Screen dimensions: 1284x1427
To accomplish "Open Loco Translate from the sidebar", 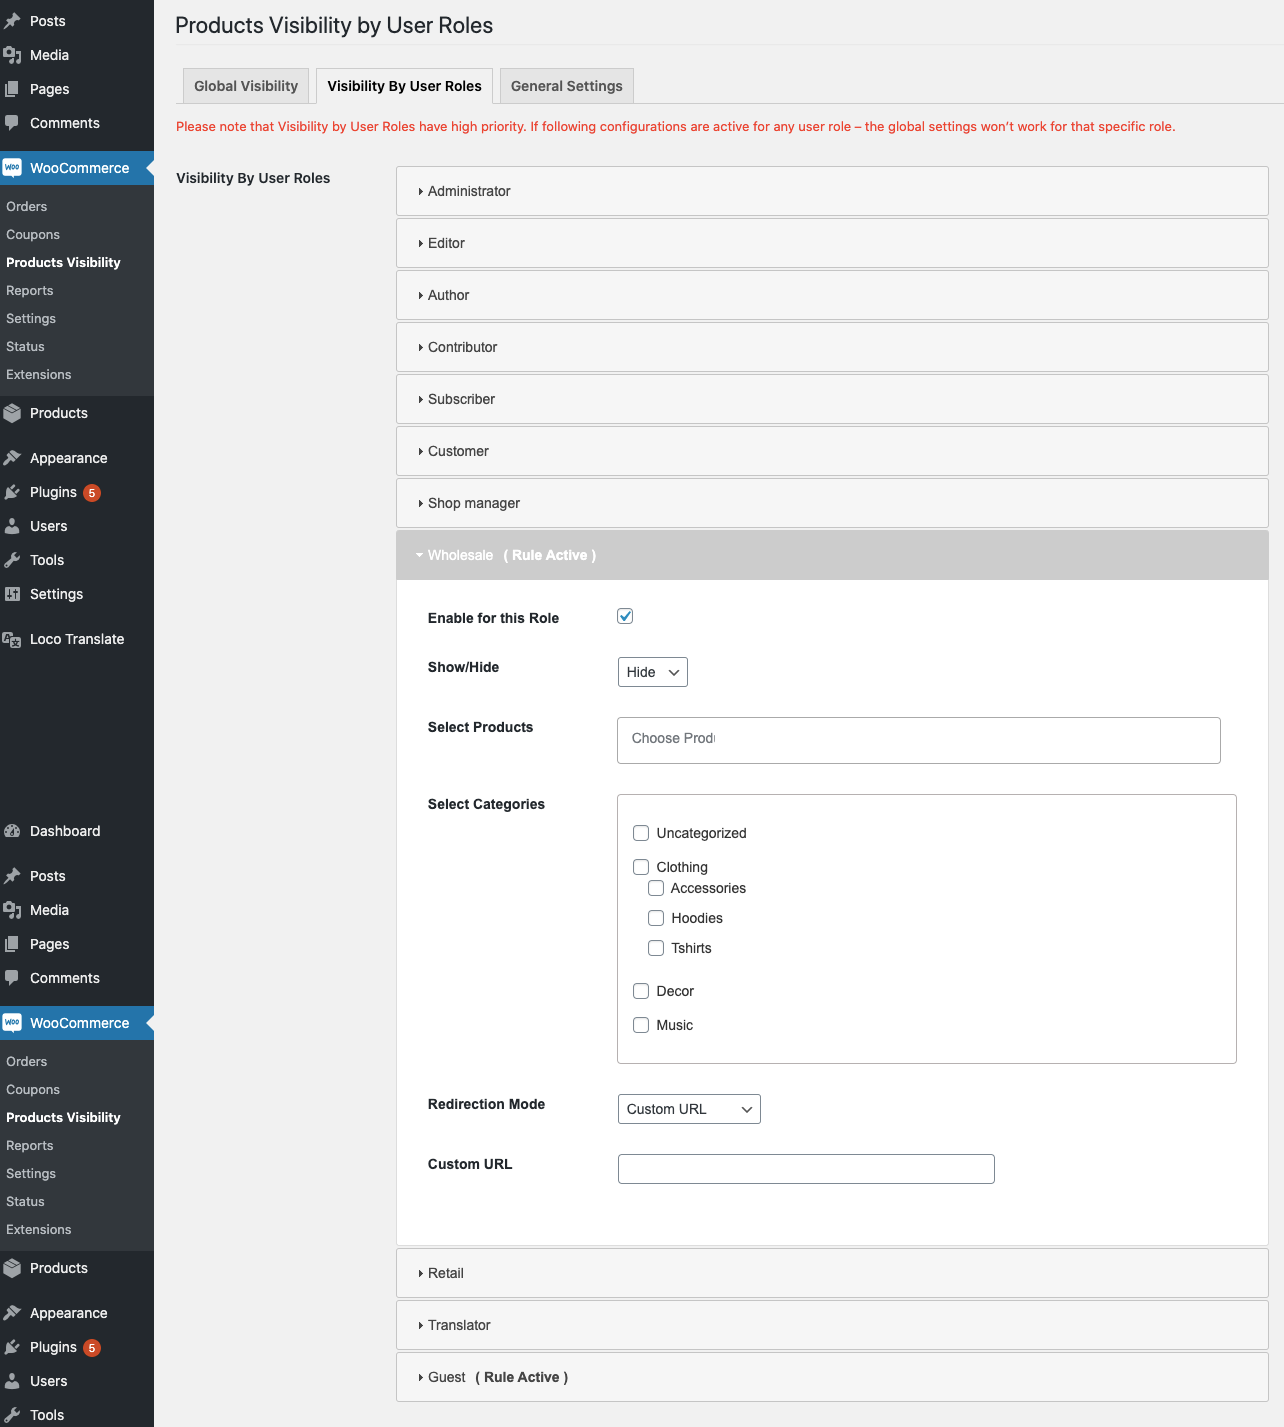I will pos(75,638).
